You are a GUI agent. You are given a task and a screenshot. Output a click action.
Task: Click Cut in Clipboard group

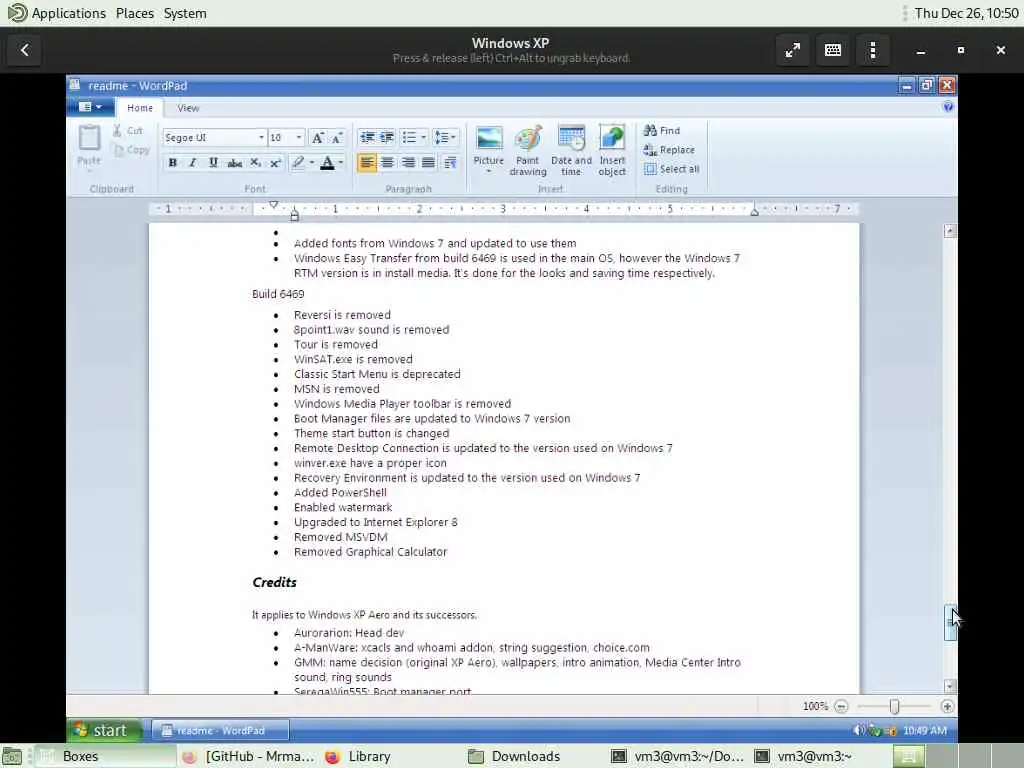point(127,131)
